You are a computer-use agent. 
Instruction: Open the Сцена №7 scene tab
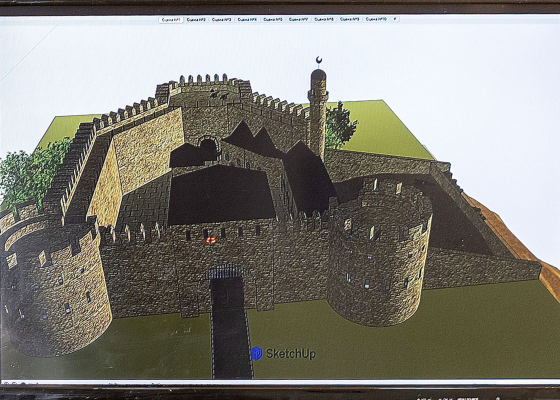pyautogui.click(x=299, y=20)
